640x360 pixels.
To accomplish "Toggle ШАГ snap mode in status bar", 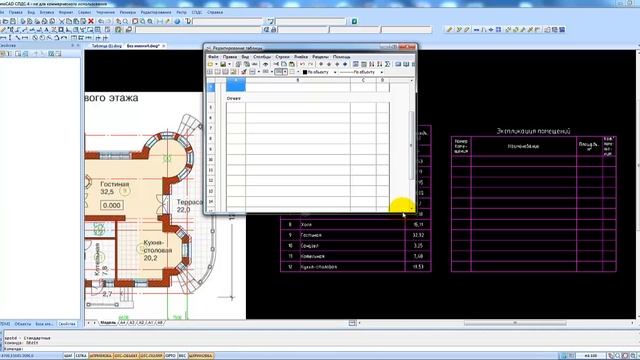I will (x=68, y=356).
